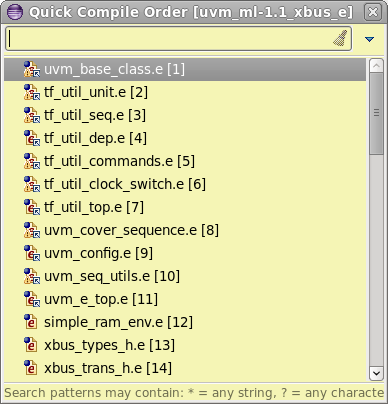Click the file icon beside simple_ram_env.e
Viewport: 388px width, 404px height.
pos(31,322)
